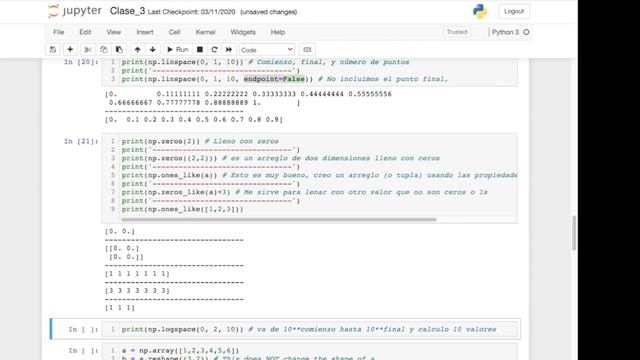The height and width of the screenshot is (360, 640).
Task: Paste cells below icon
Action: click(x=119, y=50)
